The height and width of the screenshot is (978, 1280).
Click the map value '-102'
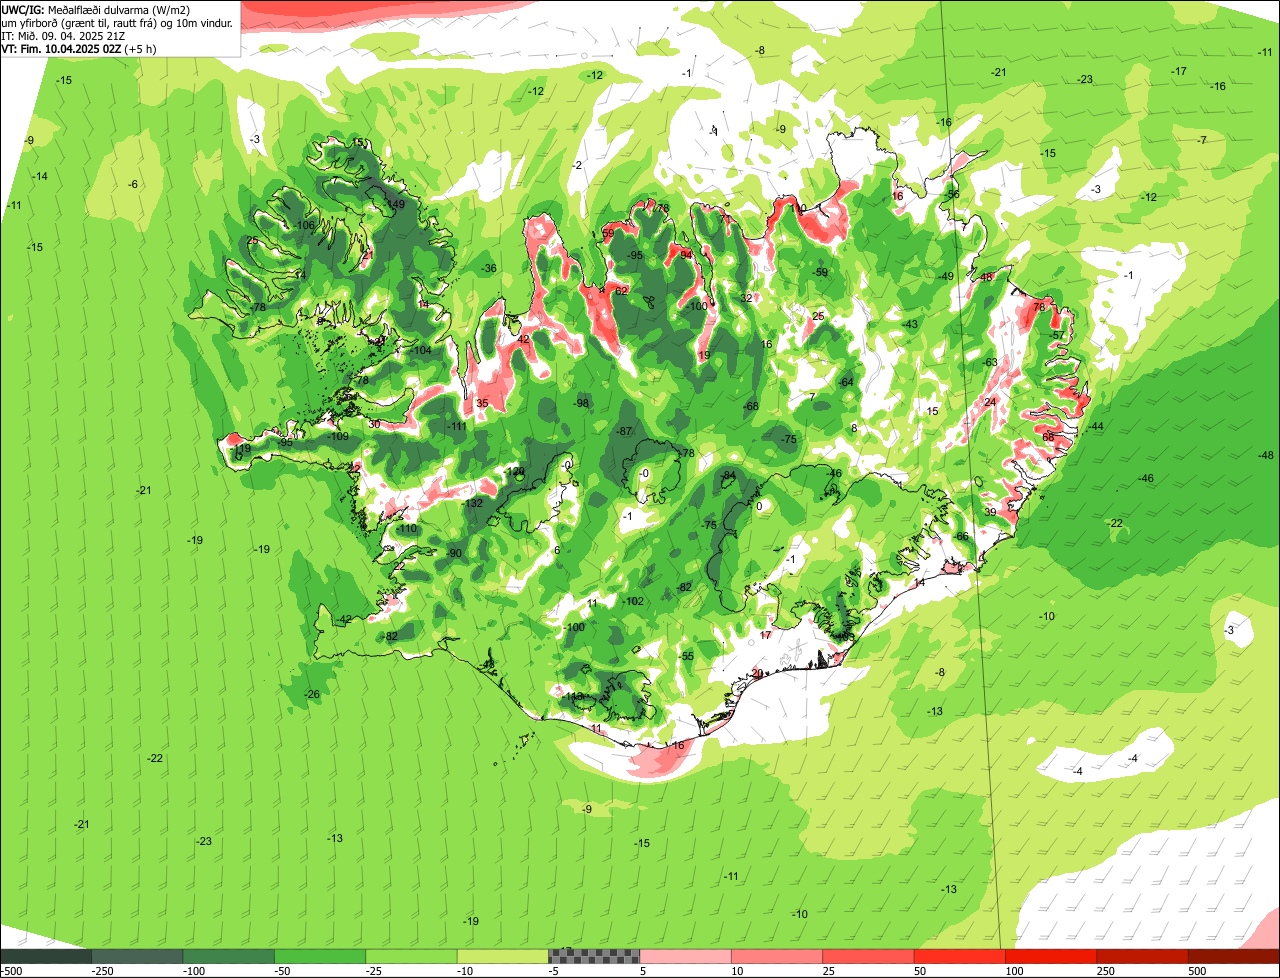pyautogui.click(x=633, y=601)
